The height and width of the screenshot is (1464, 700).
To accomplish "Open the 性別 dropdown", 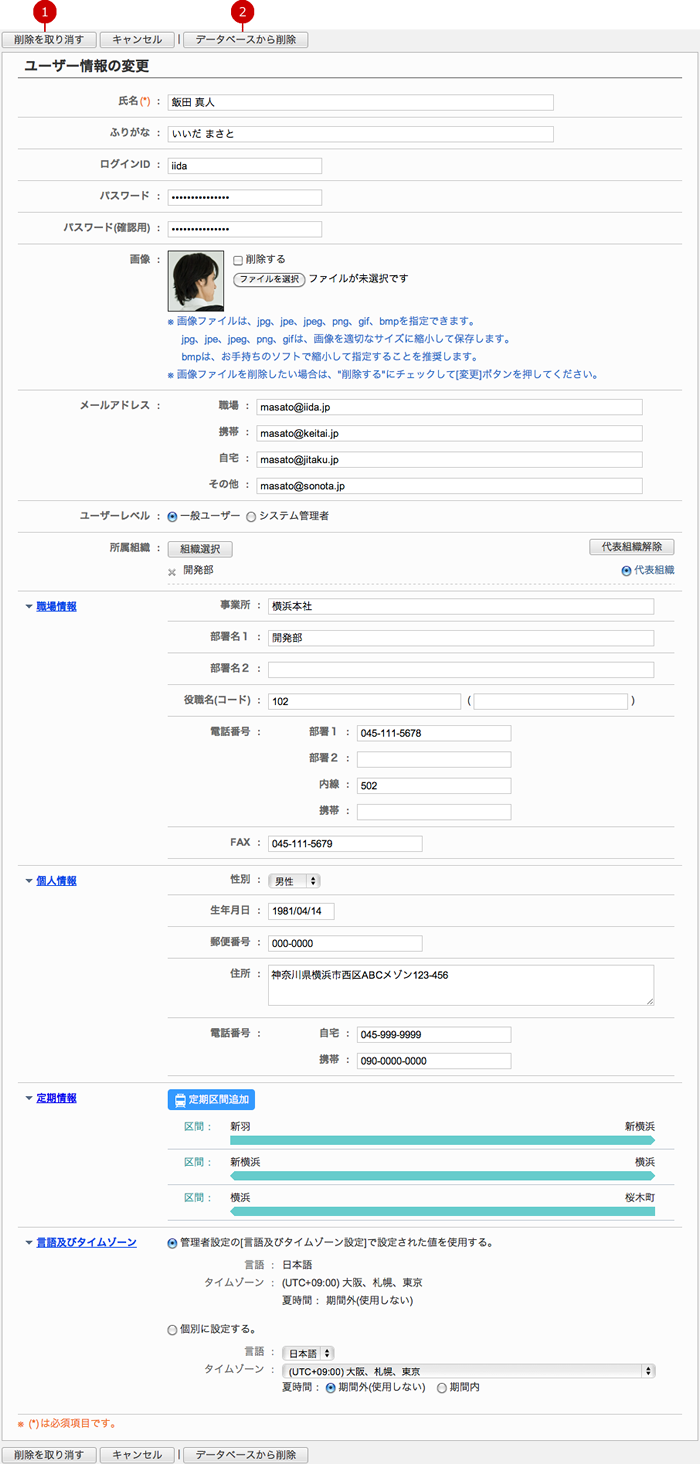I will coord(295,881).
